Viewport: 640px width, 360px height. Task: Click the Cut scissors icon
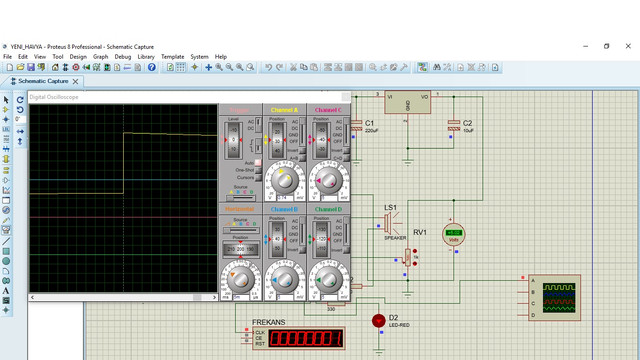(293, 67)
